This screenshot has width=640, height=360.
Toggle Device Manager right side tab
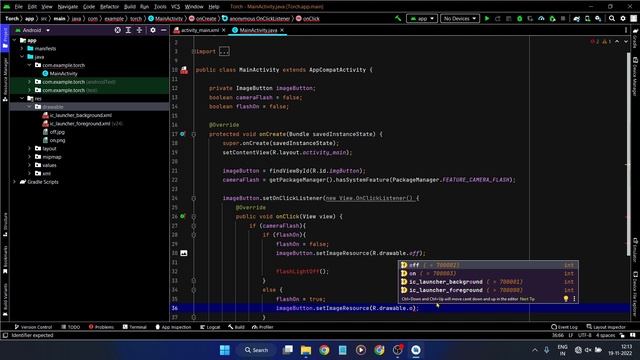[636, 77]
